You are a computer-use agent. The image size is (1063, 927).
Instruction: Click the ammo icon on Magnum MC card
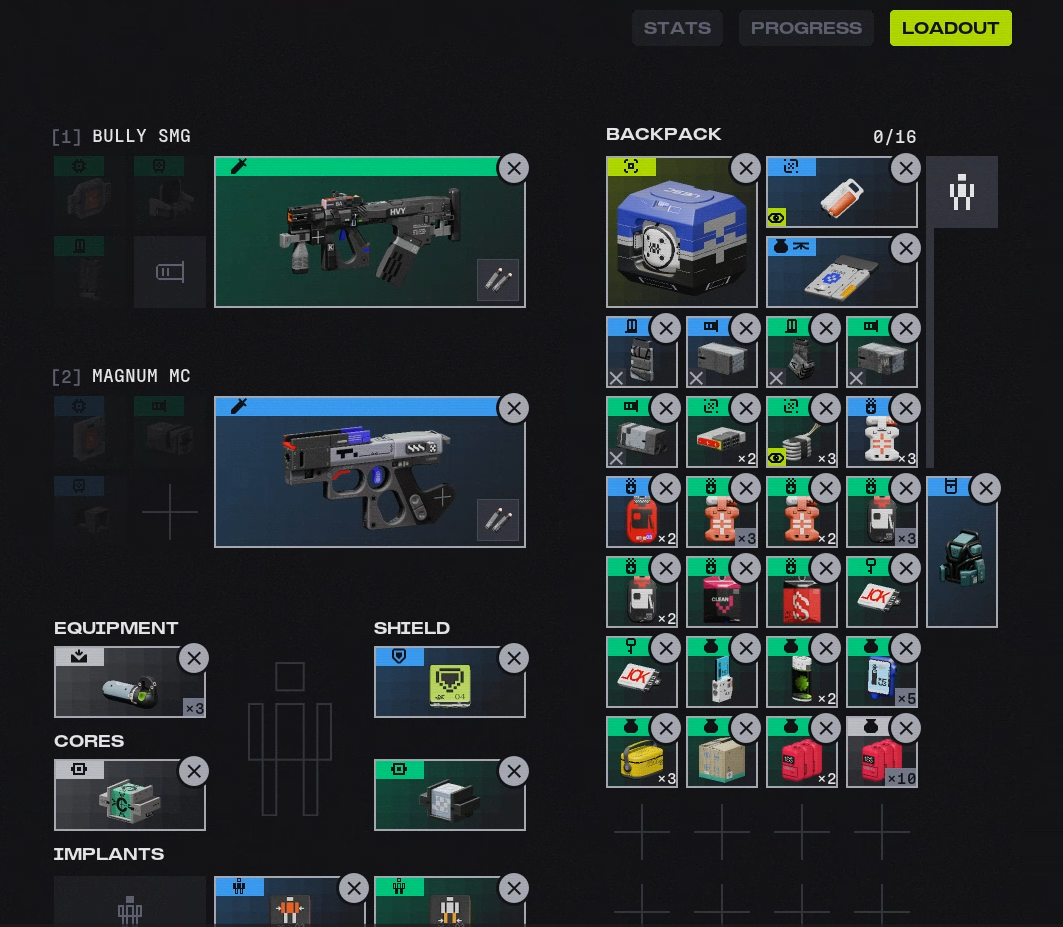click(498, 521)
